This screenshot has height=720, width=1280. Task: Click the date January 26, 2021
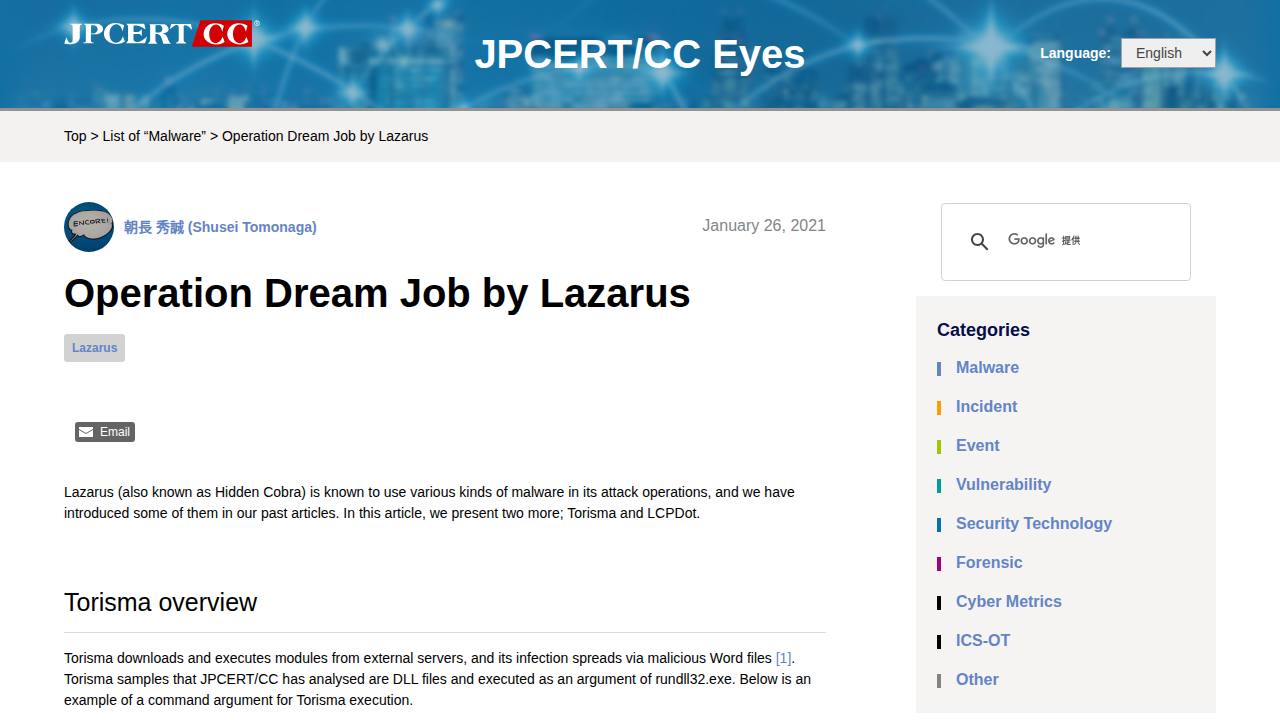pyautogui.click(x=764, y=226)
